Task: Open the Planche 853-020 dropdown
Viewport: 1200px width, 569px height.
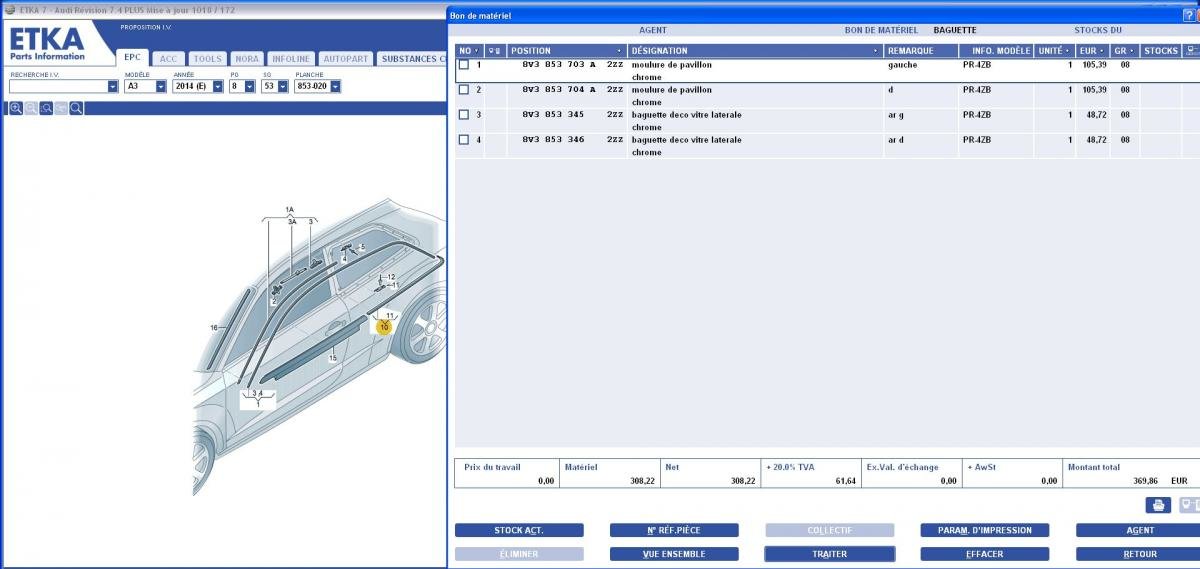Action: tap(335, 87)
